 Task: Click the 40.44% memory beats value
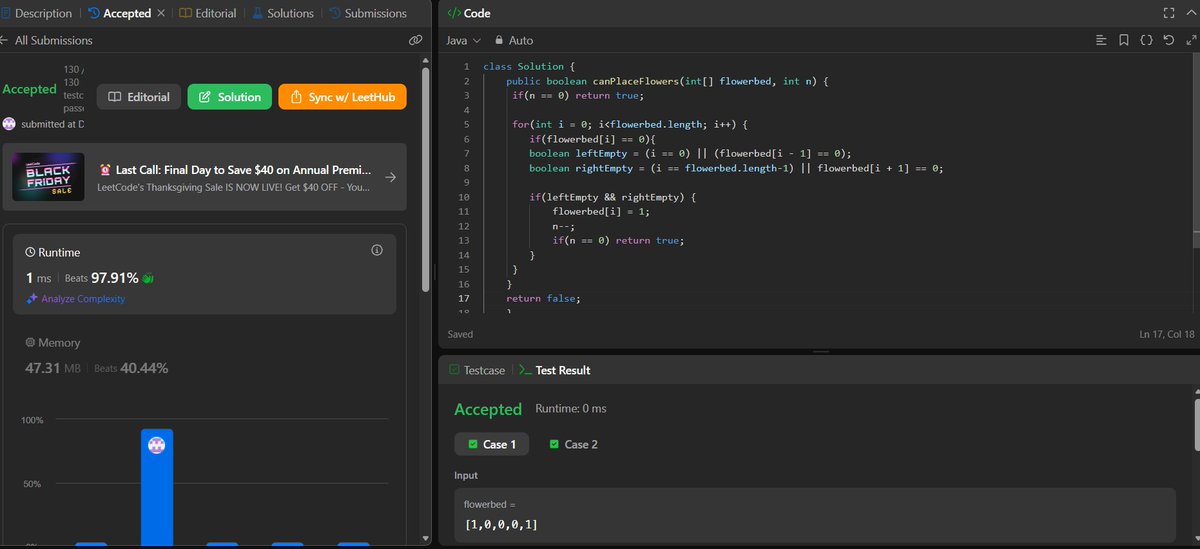pos(144,368)
